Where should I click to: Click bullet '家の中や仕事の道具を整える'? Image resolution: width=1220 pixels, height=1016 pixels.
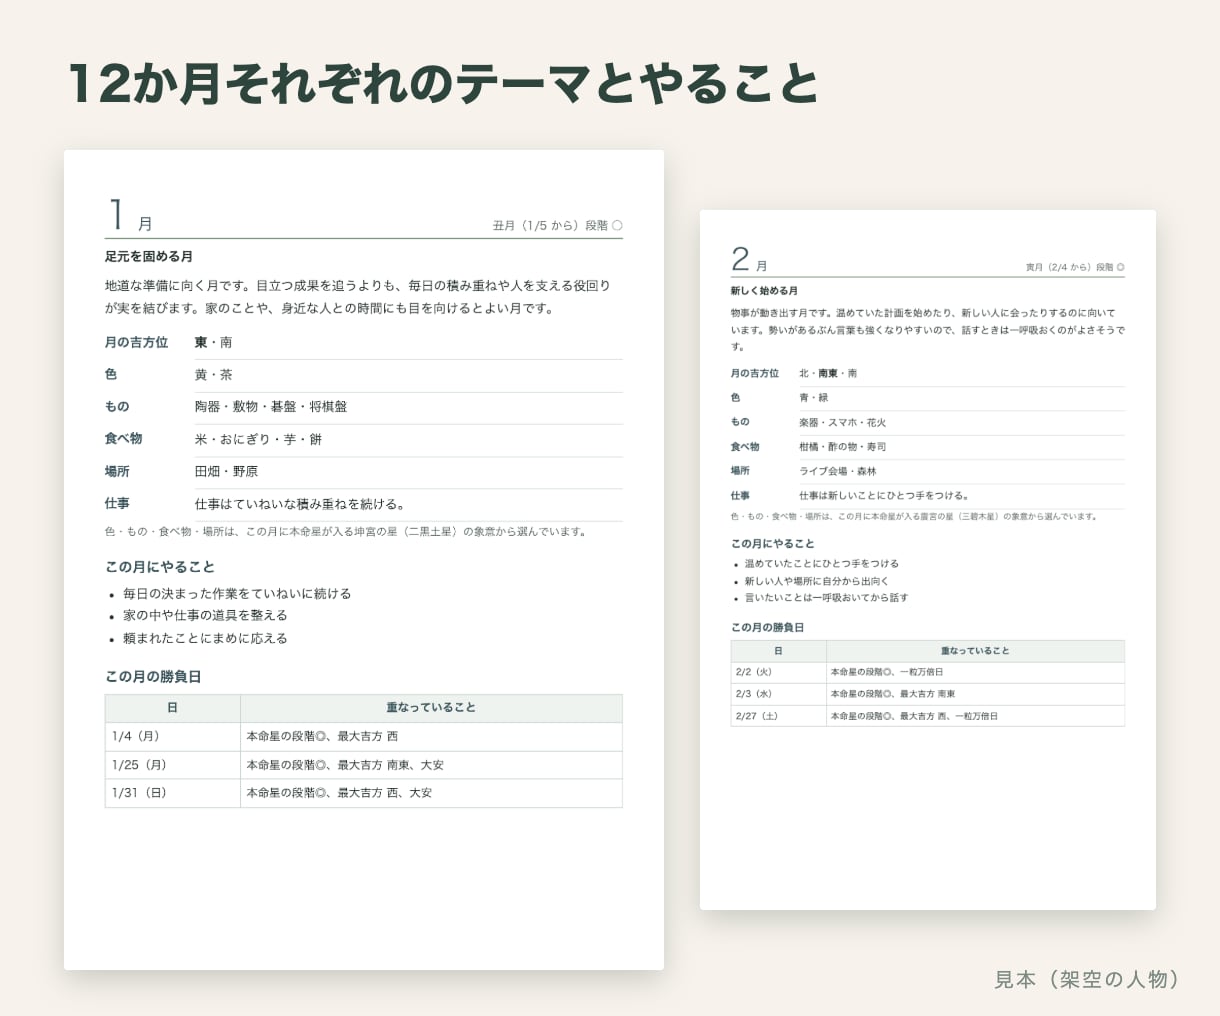[205, 616]
